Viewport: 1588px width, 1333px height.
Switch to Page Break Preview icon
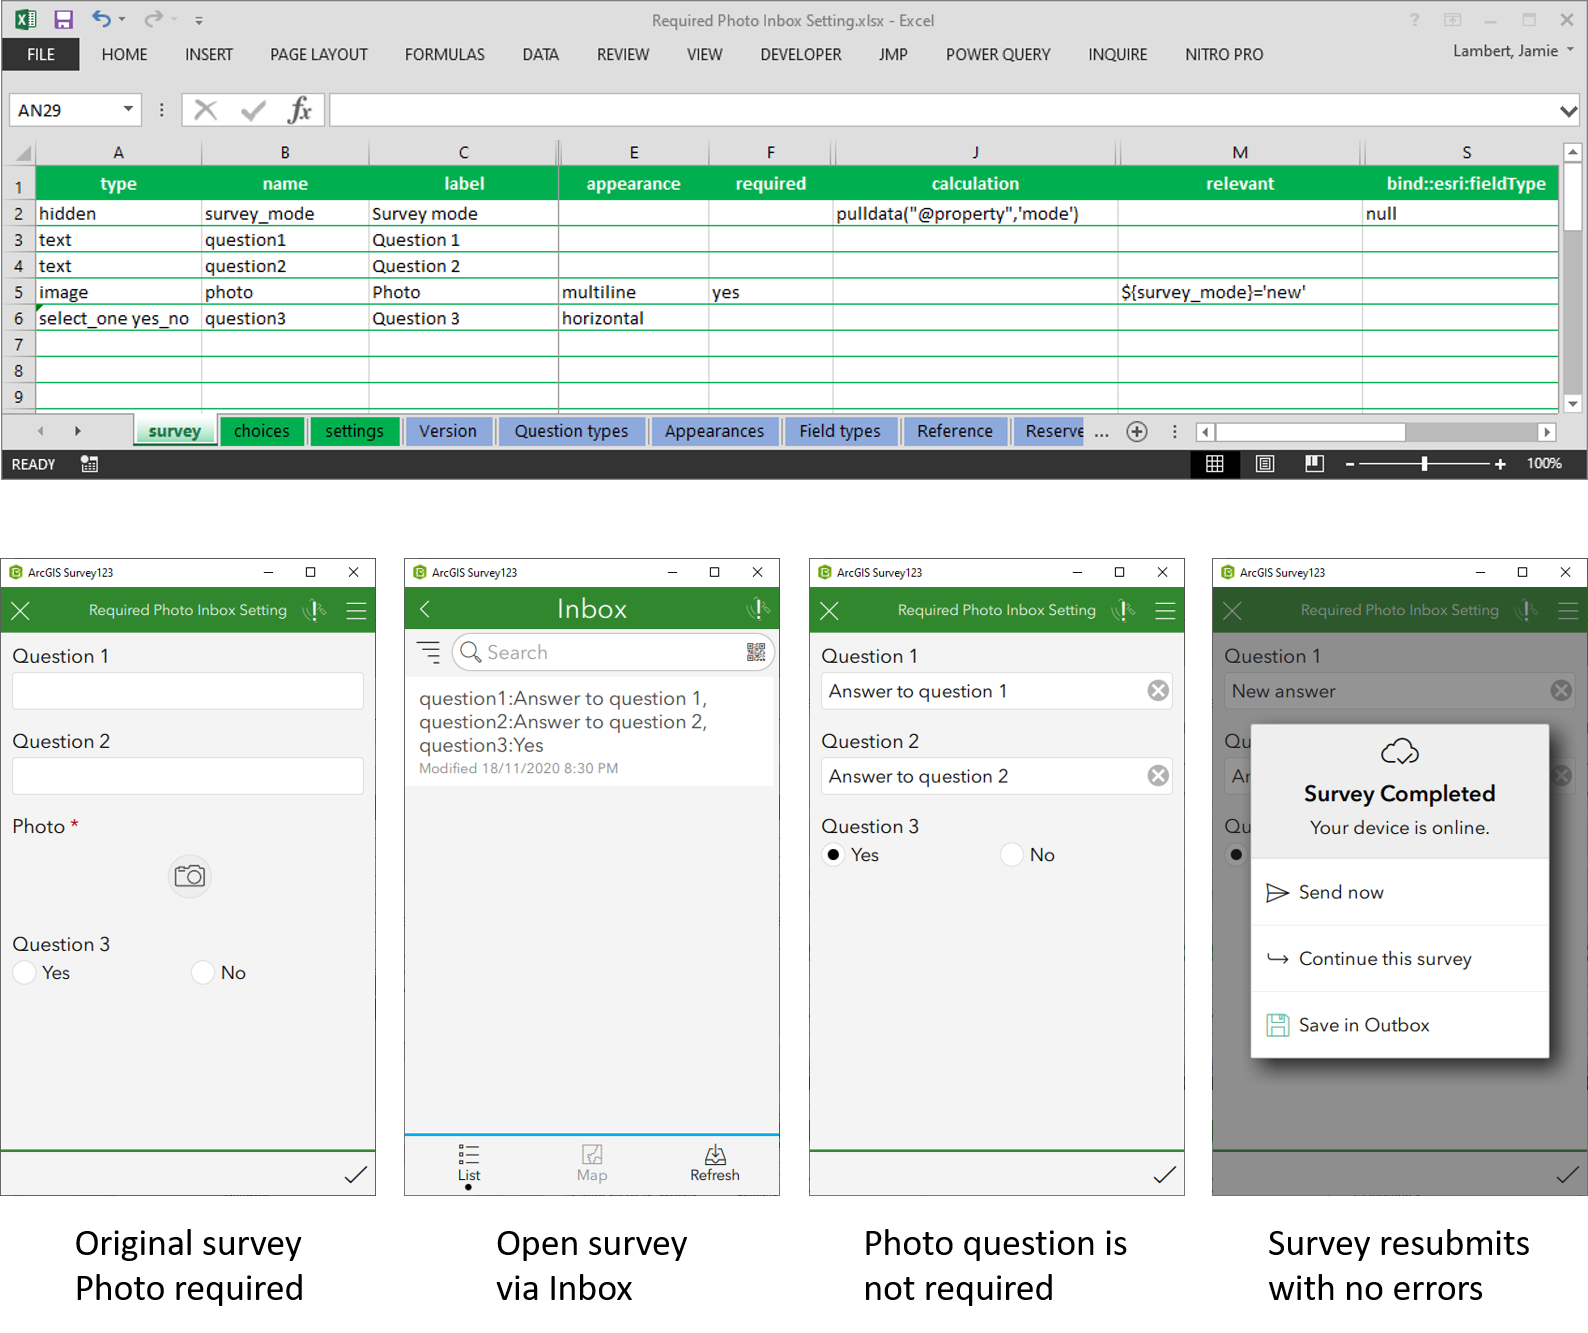[1315, 464]
